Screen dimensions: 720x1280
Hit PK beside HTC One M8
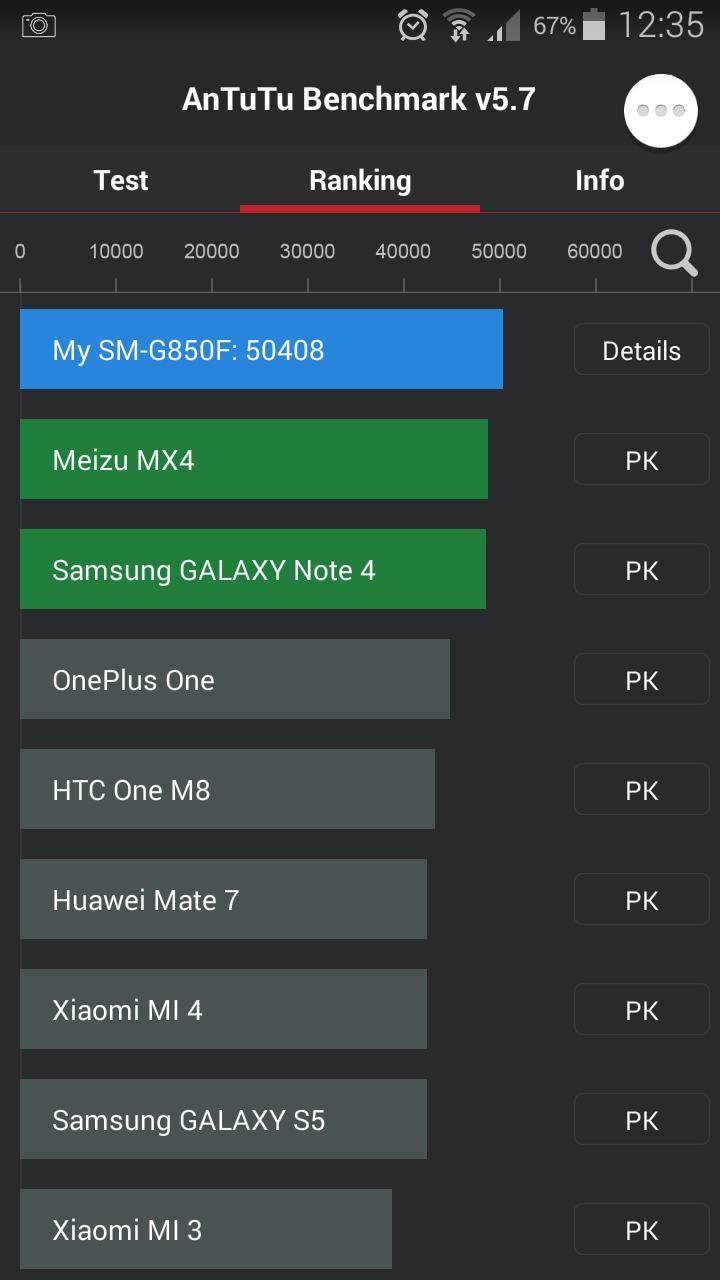[x=641, y=790]
